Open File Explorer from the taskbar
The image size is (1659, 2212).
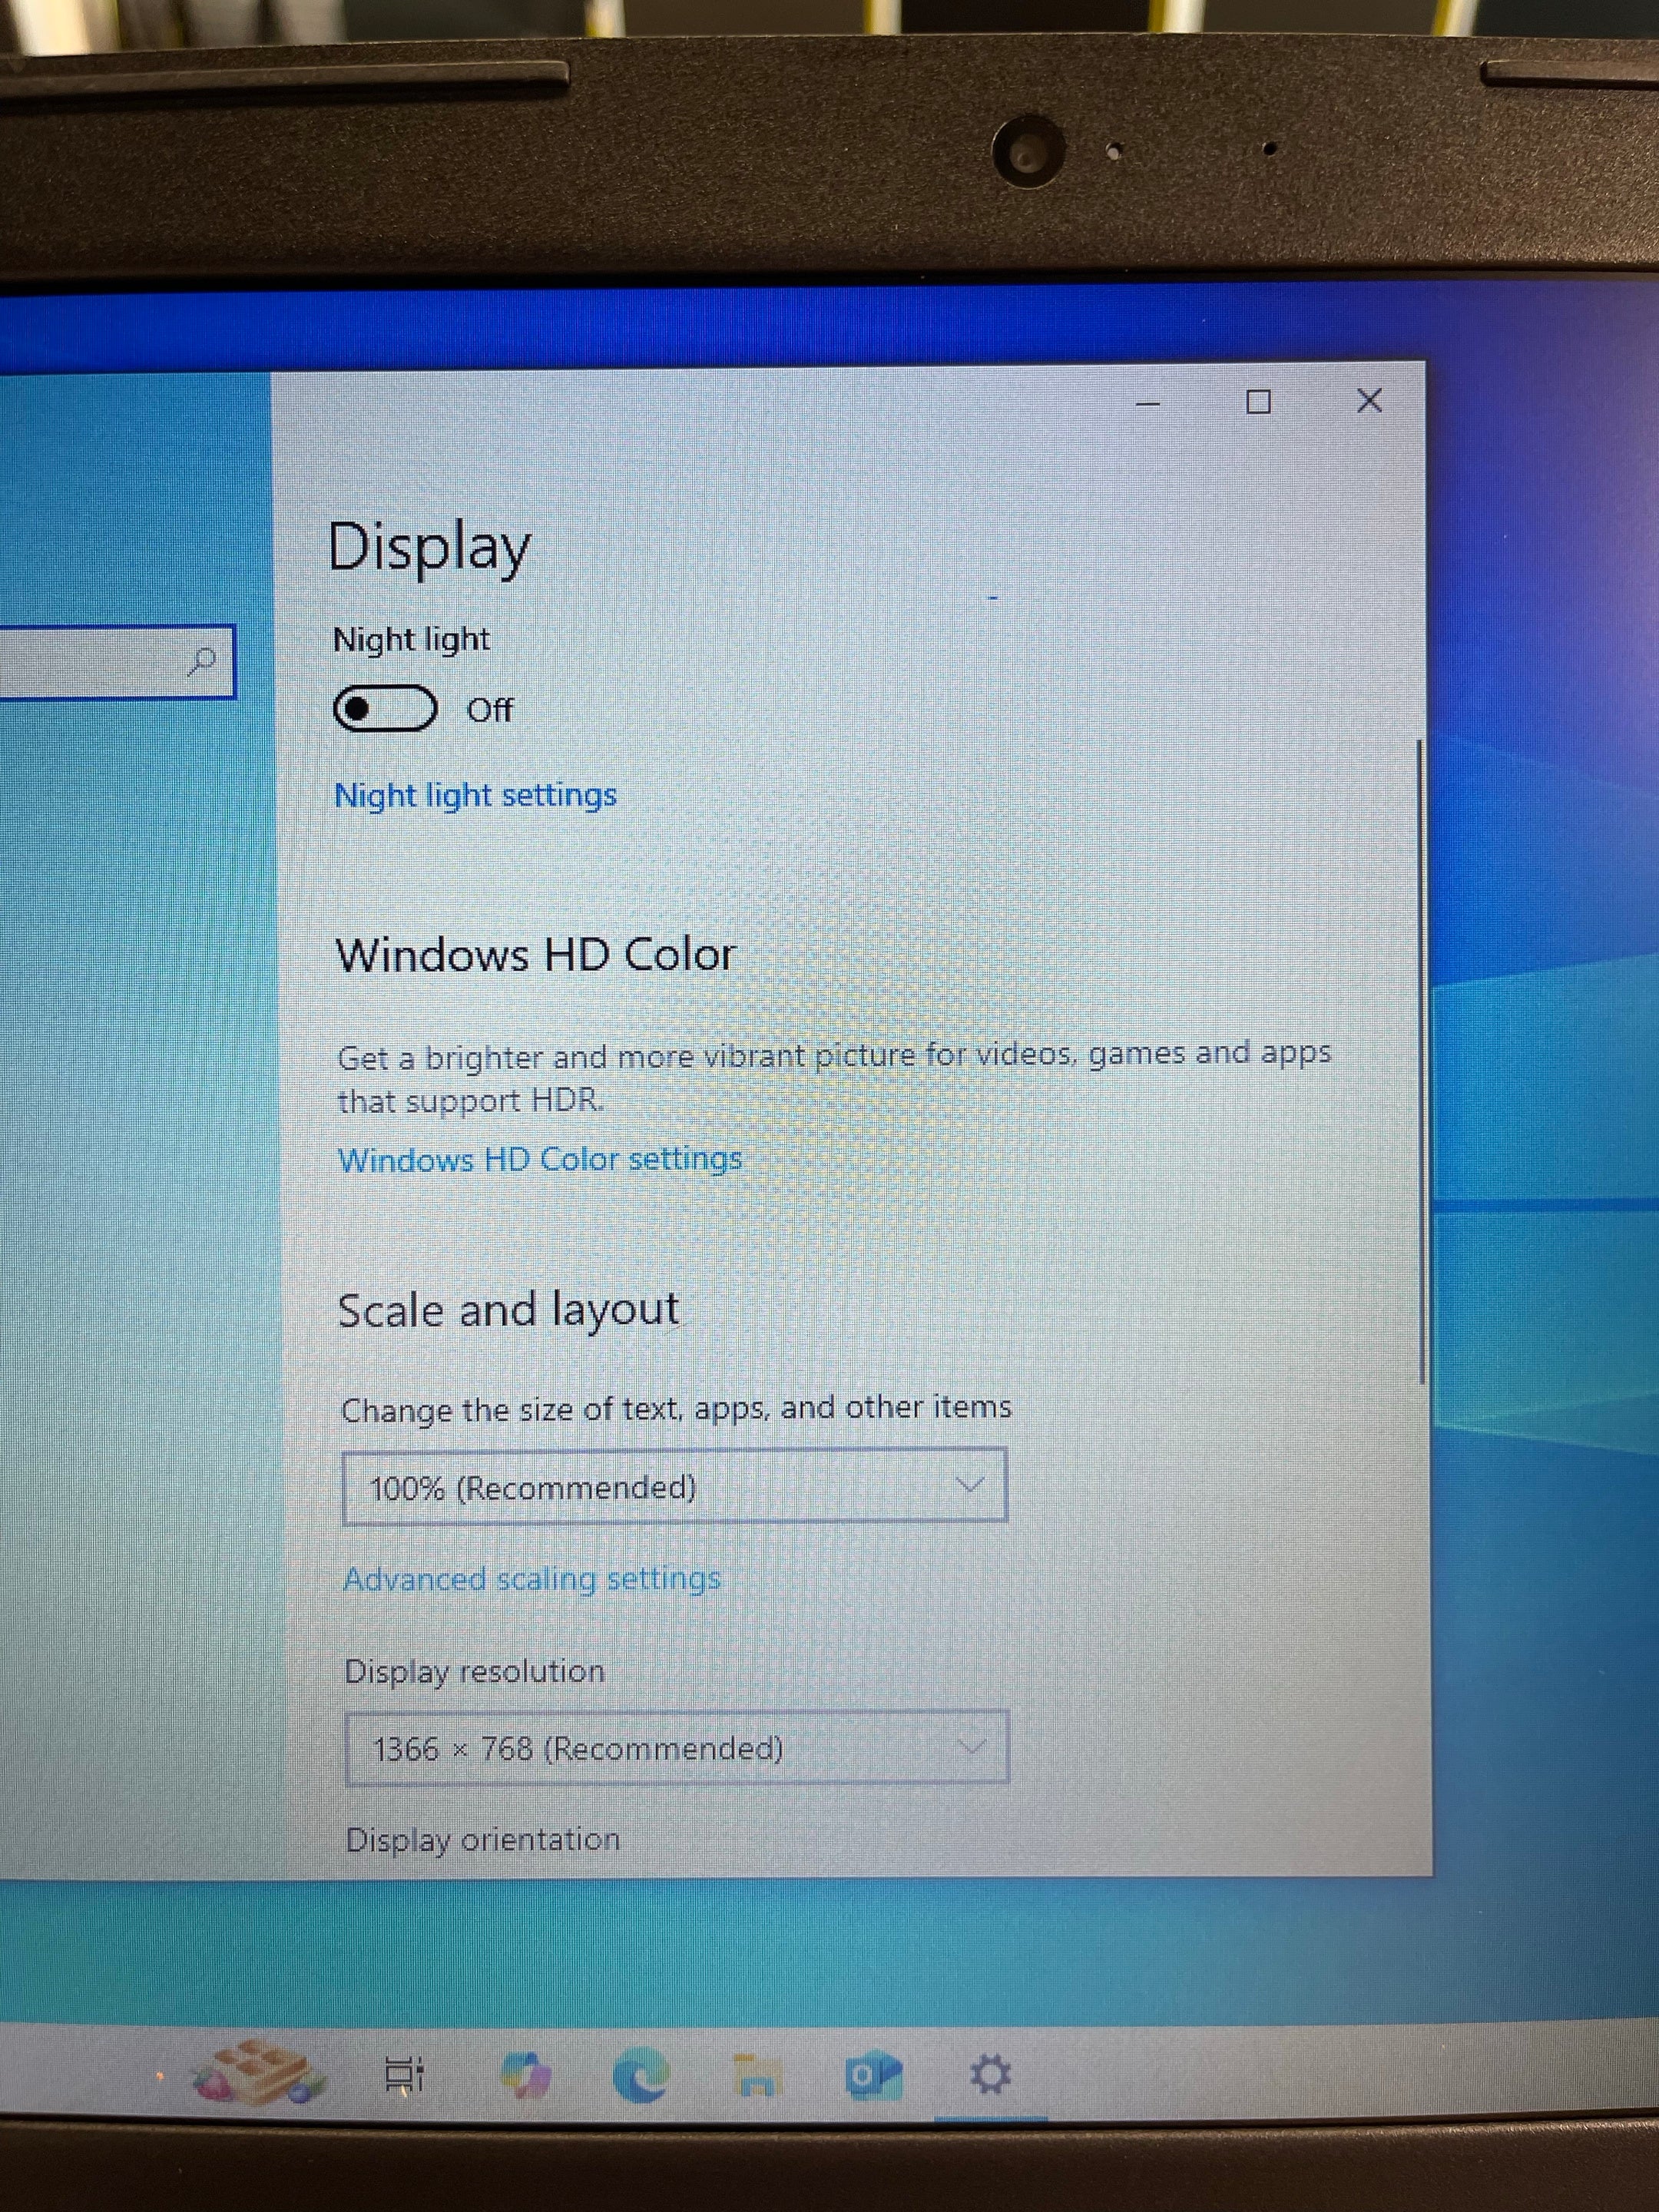click(x=756, y=2075)
